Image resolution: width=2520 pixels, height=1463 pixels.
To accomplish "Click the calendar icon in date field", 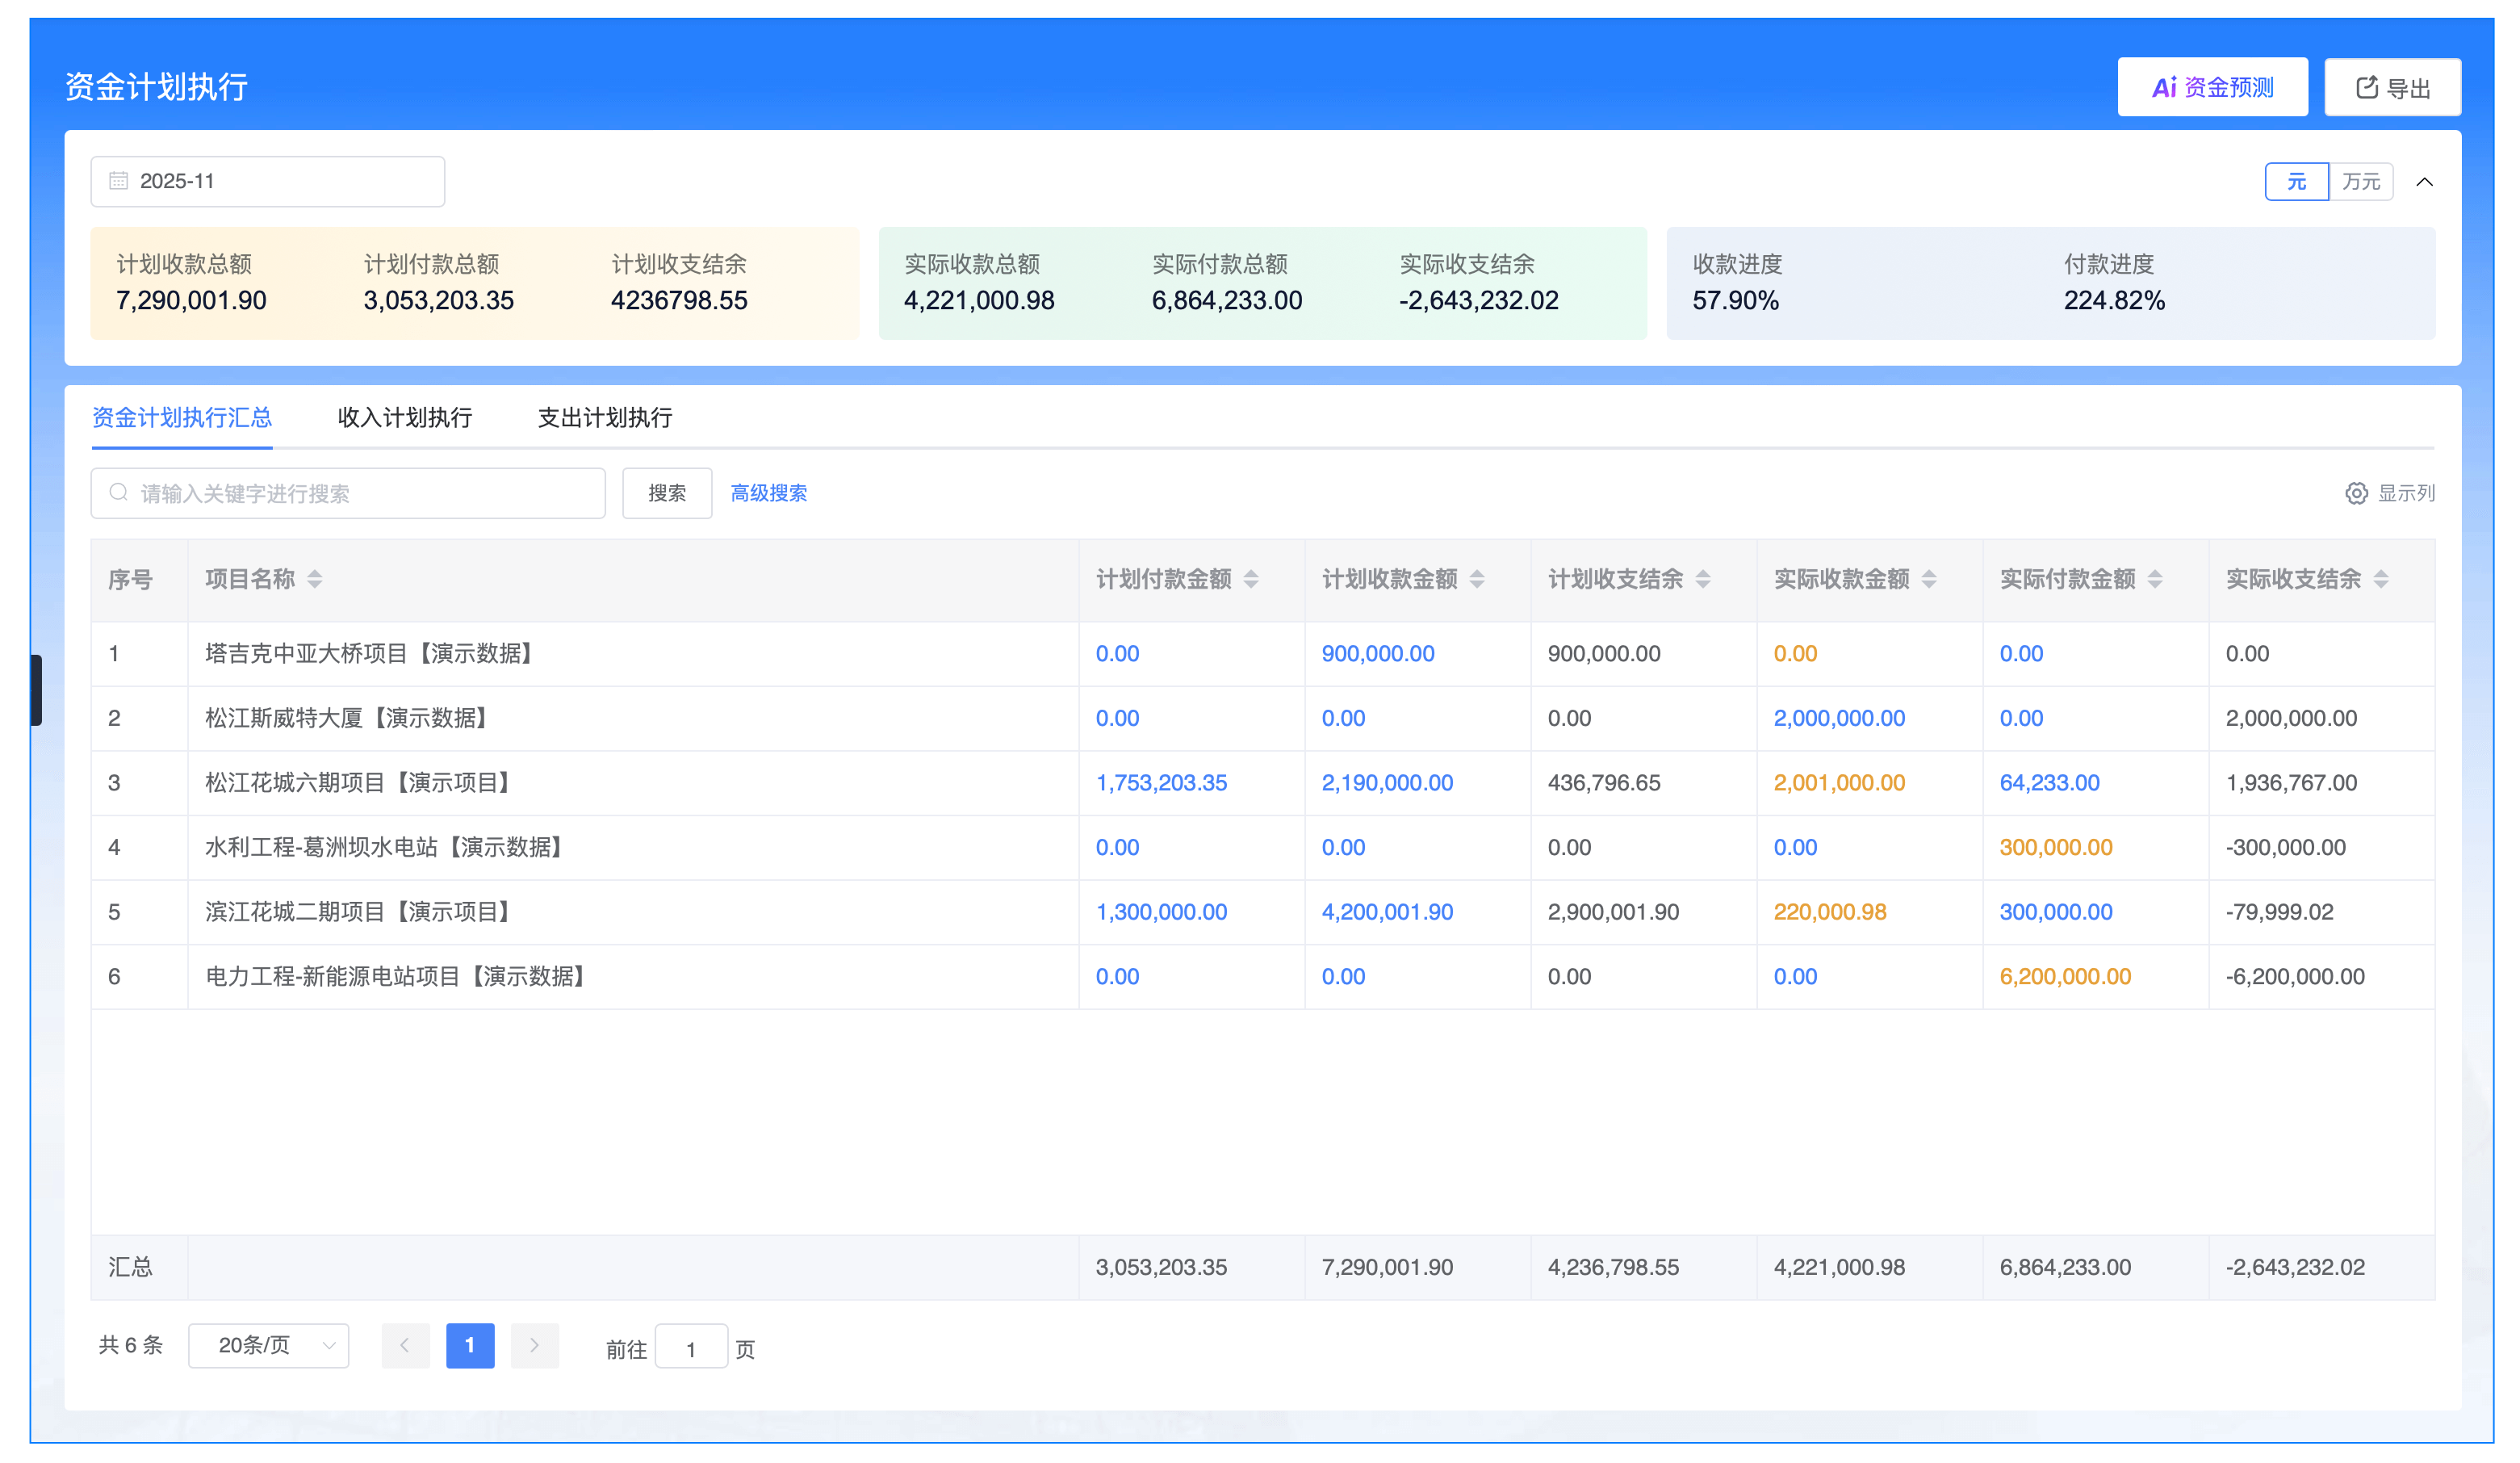I will (x=119, y=181).
